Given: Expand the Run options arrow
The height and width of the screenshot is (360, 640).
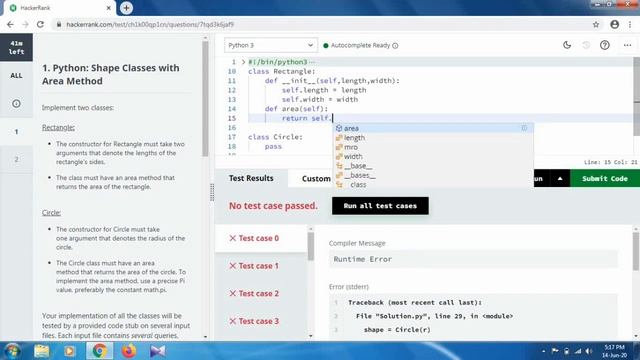Looking at the screenshot, I should click(x=560, y=179).
